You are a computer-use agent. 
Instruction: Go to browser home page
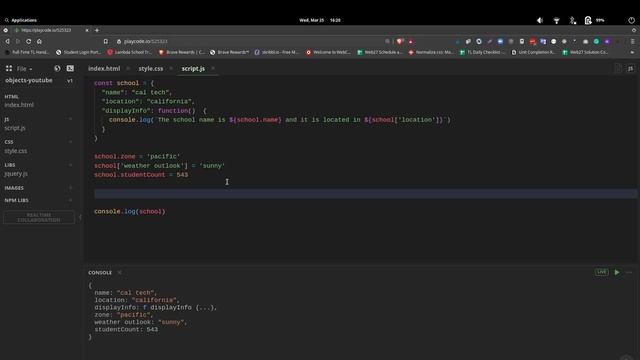(x=39, y=41)
